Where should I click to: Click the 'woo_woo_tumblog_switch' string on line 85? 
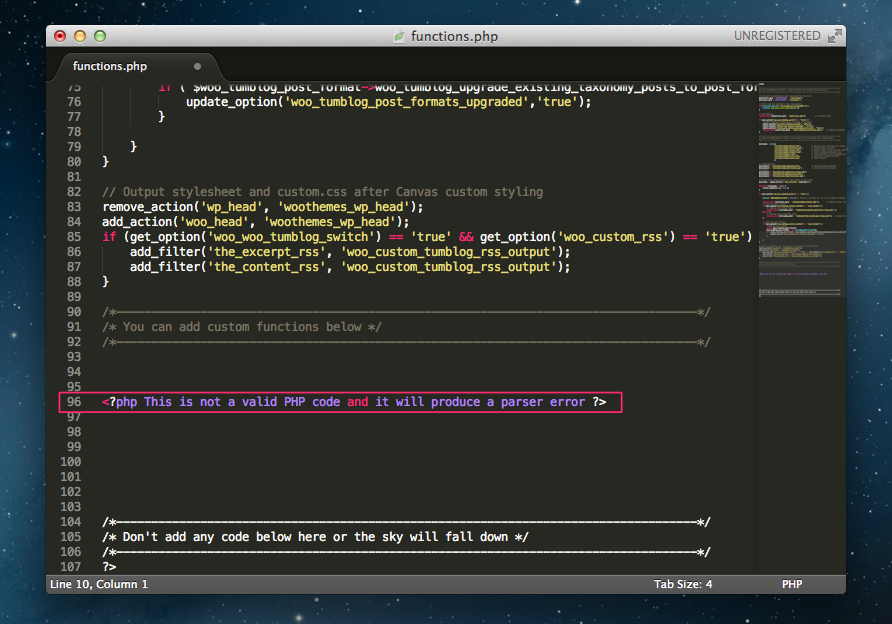291,237
